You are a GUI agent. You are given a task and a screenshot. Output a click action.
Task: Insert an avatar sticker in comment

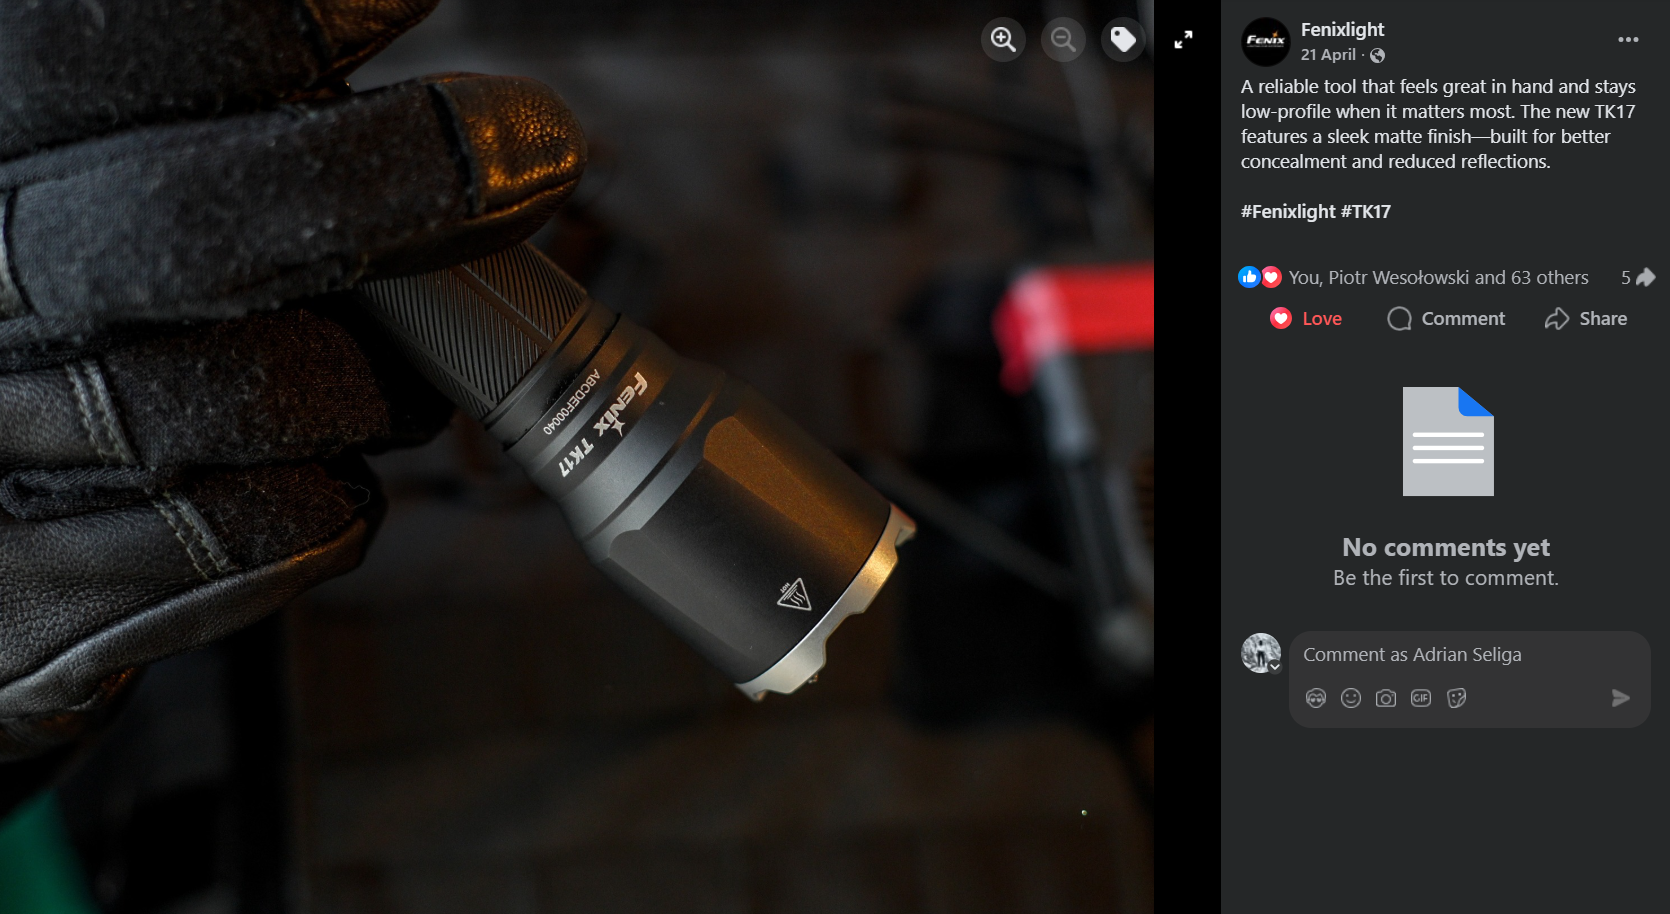[1316, 698]
